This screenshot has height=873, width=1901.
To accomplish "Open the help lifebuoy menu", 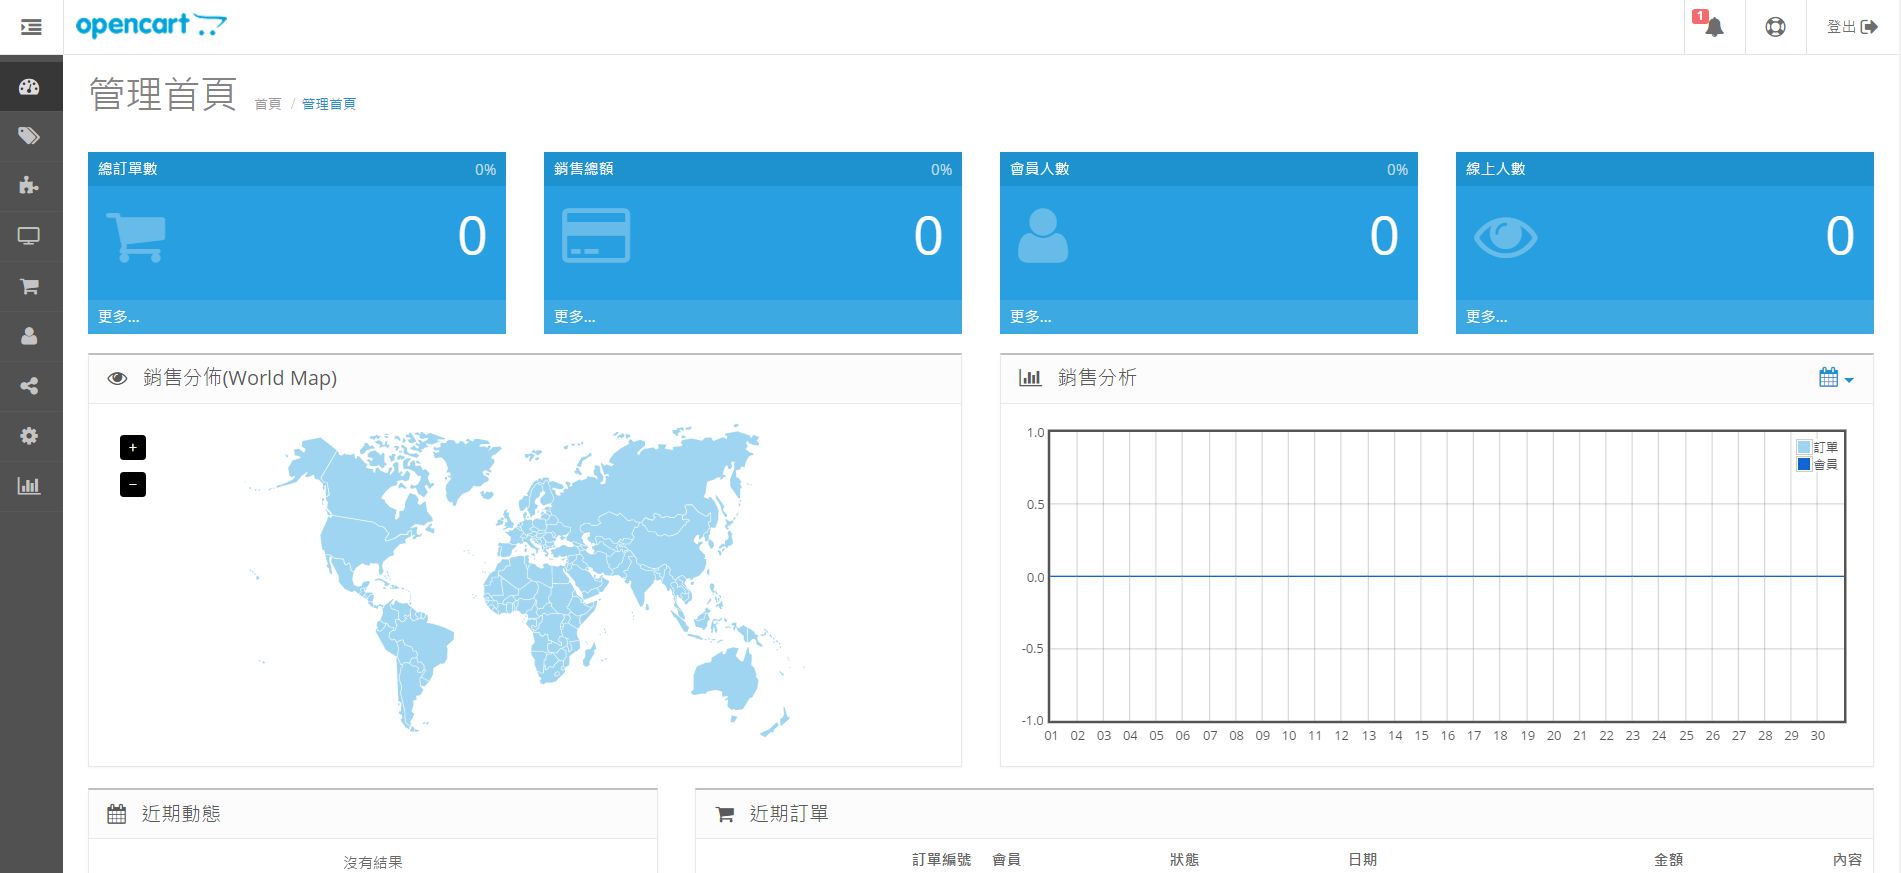I will click(1775, 27).
